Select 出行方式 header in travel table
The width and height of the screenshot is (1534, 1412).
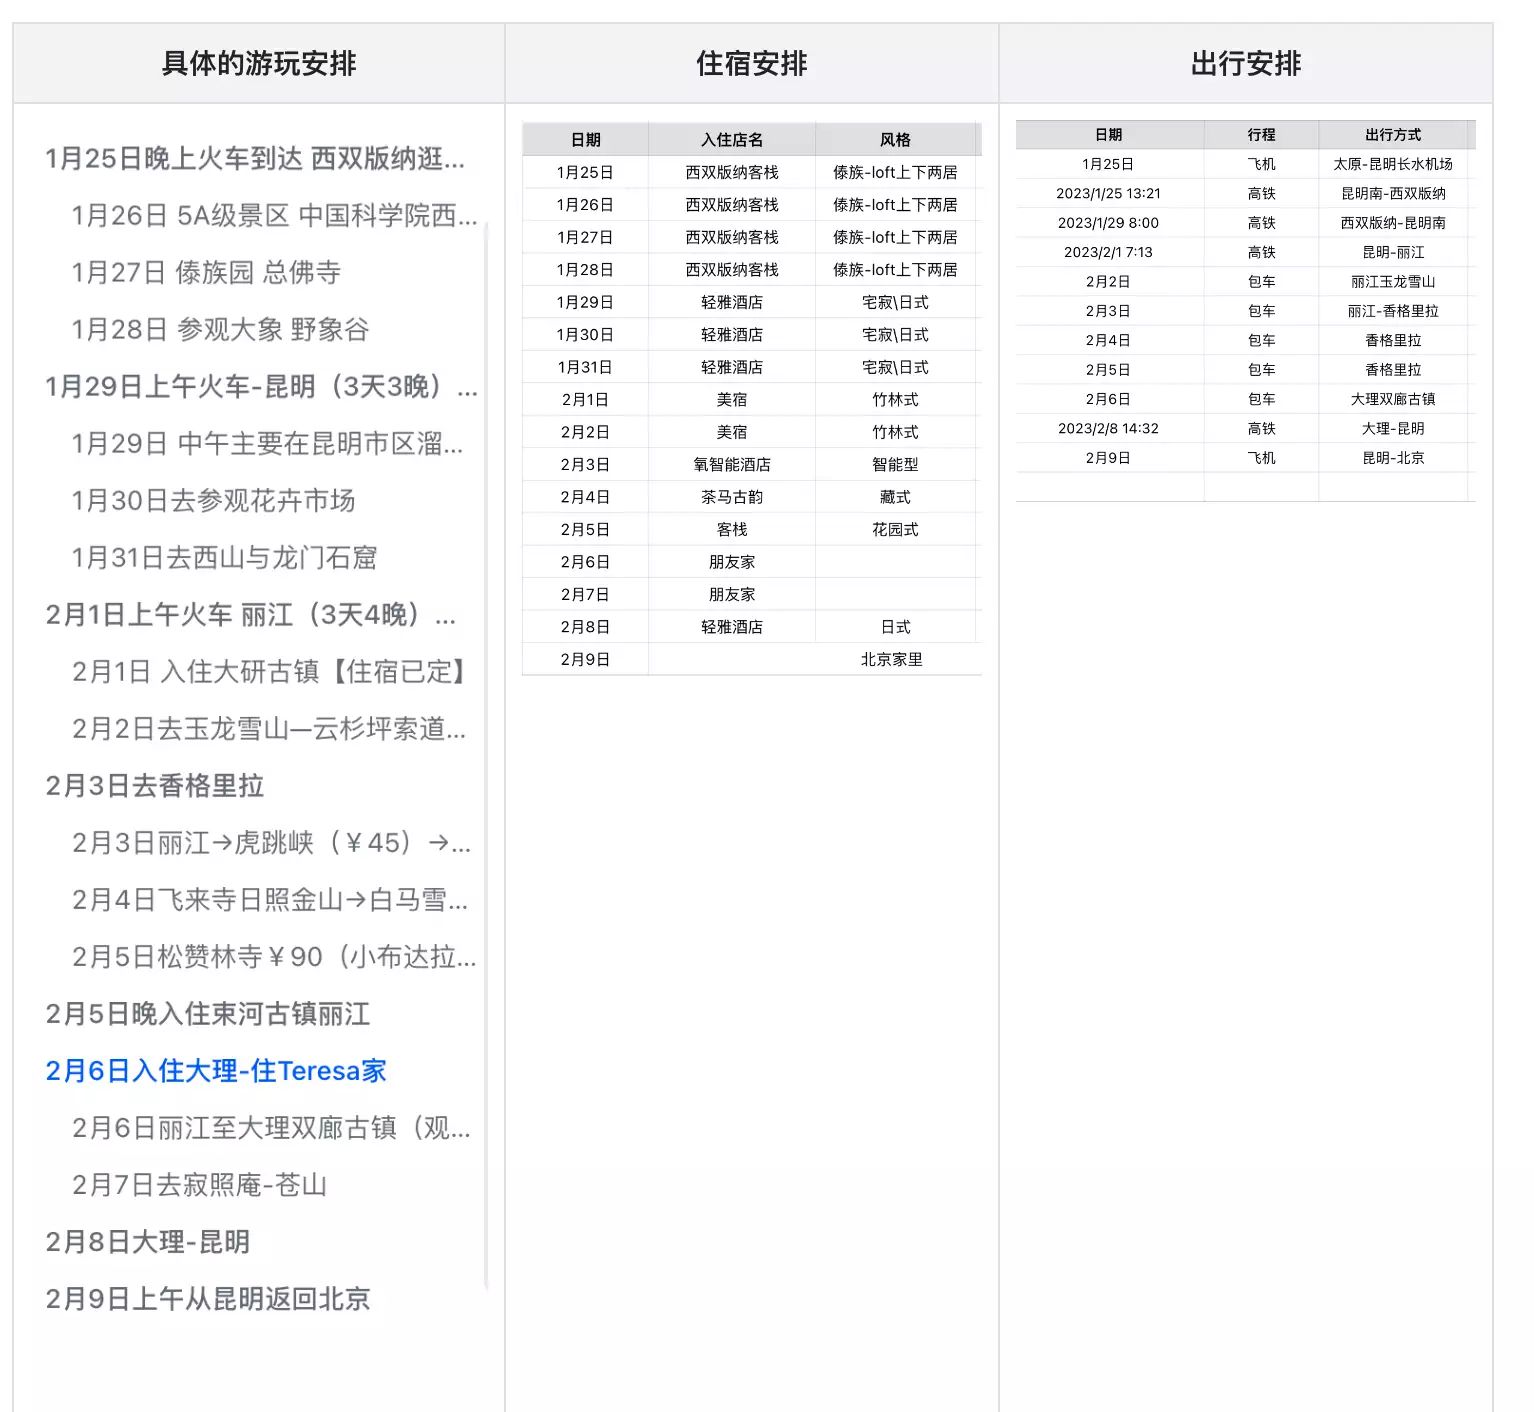point(1393,135)
